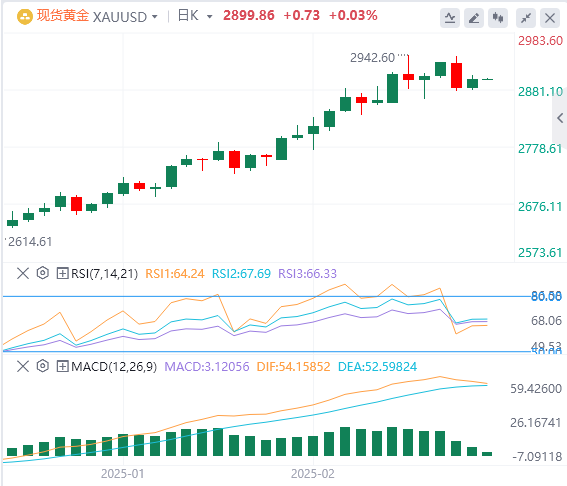
Task: Expand the right side panel chevron
Action: [560, 118]
